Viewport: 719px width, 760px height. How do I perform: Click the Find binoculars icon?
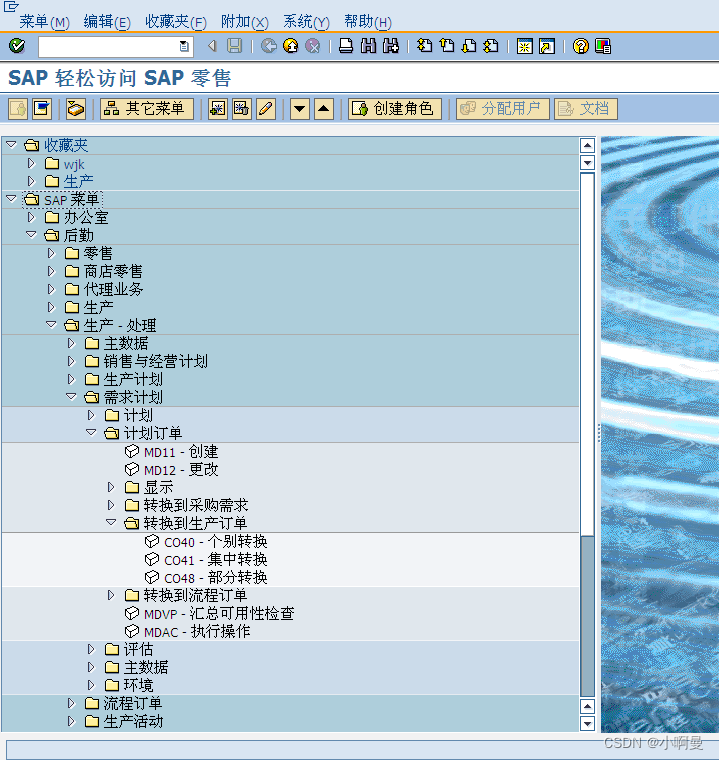tap(368, 46)
